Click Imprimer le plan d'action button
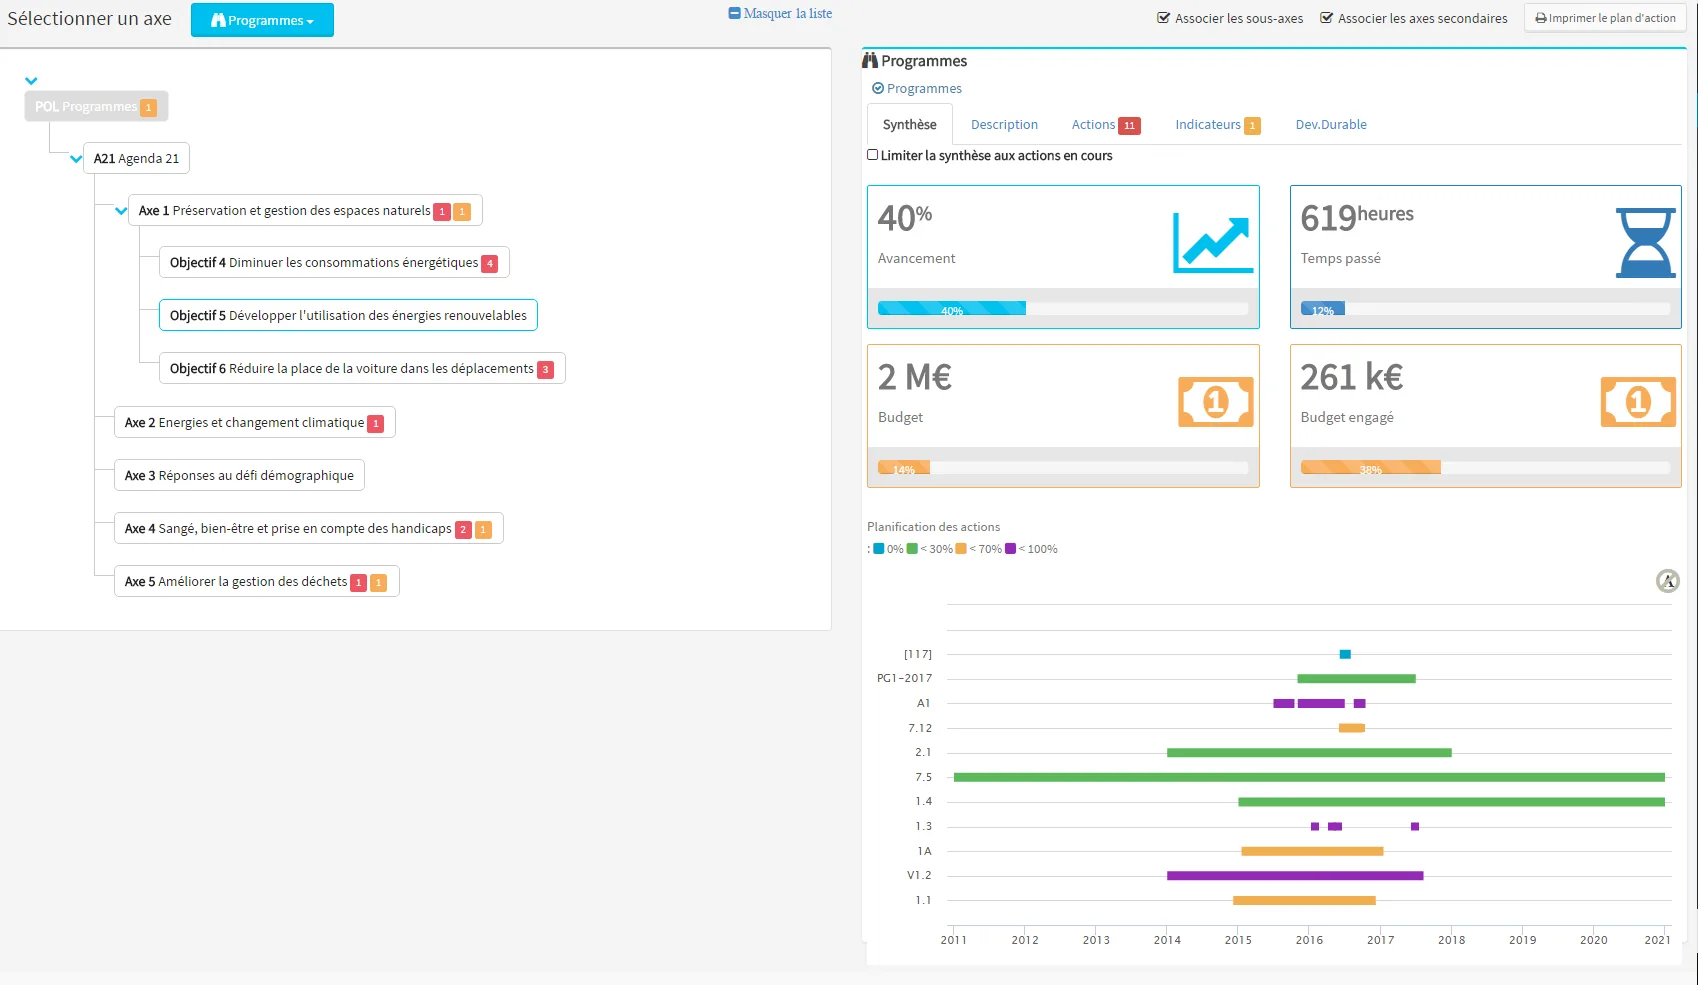This screenshot has width=1698, height=985. coord(1605,18)
